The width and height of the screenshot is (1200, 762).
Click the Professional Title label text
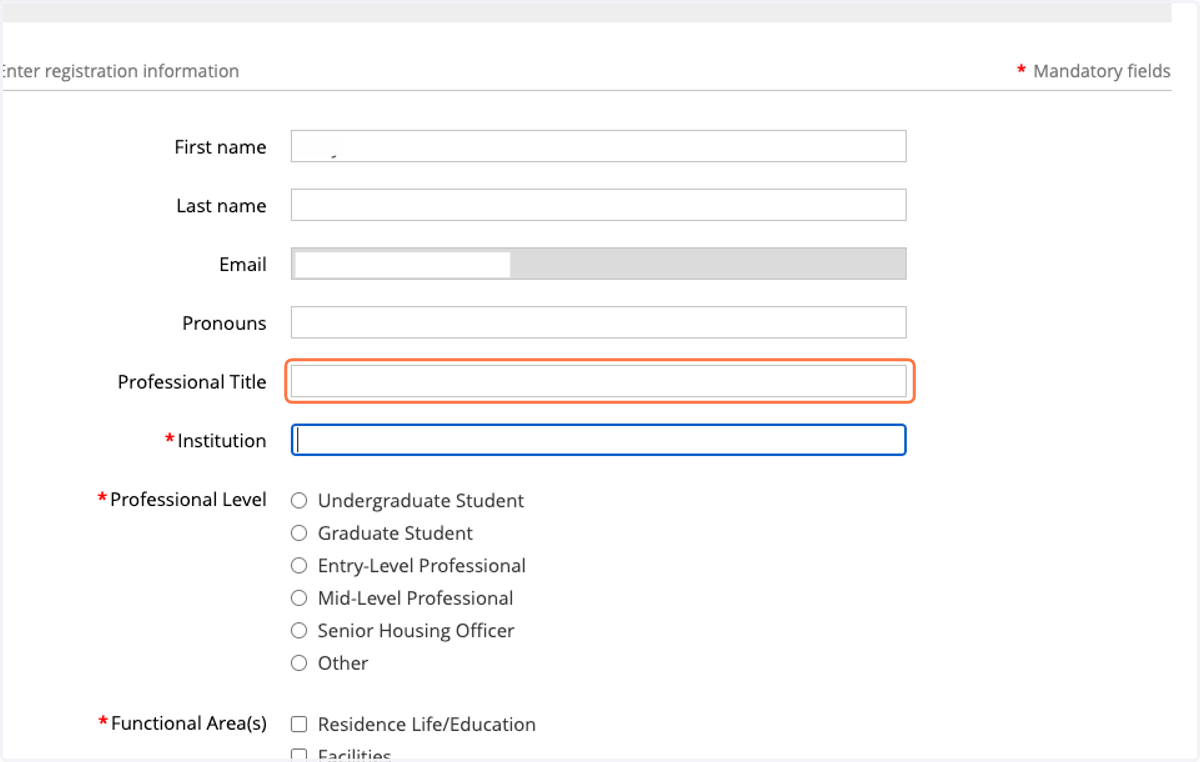tap(192, 382)
